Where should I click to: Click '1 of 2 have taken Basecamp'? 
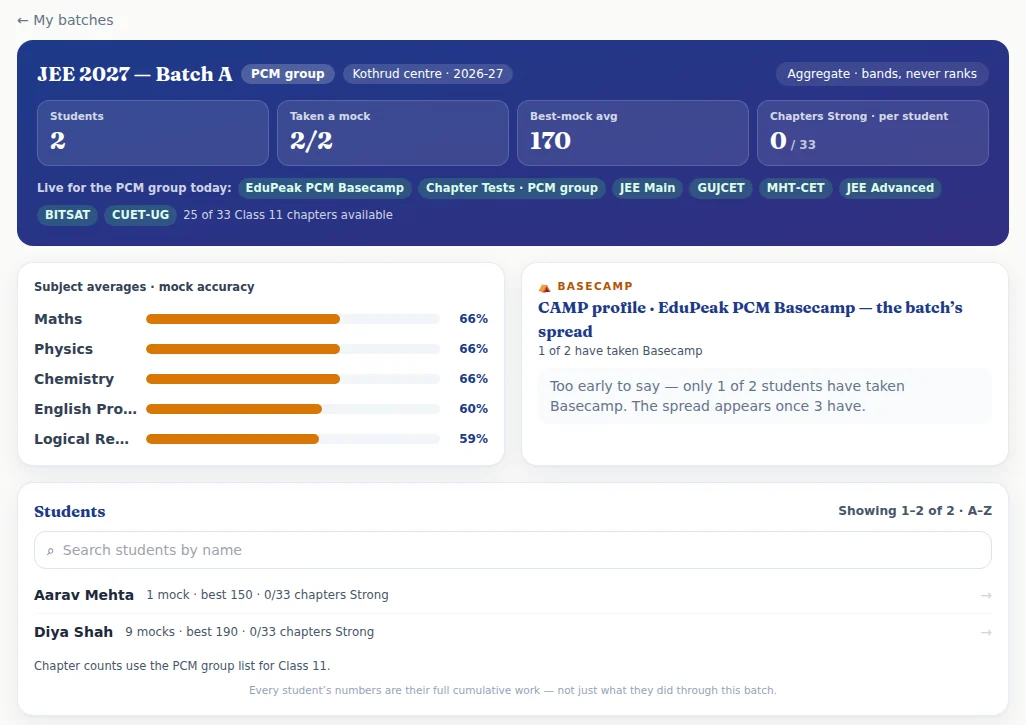pos(620,351)
